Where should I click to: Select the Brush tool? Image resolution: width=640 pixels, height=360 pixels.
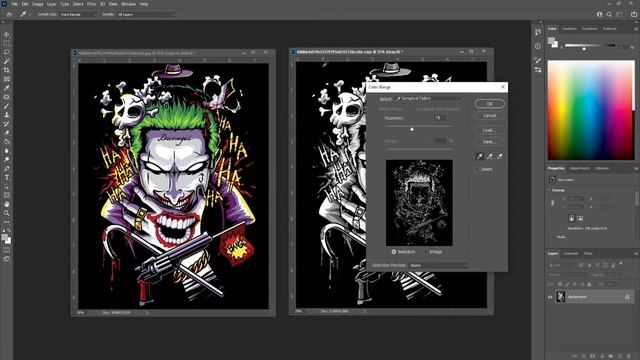(7, 106)
